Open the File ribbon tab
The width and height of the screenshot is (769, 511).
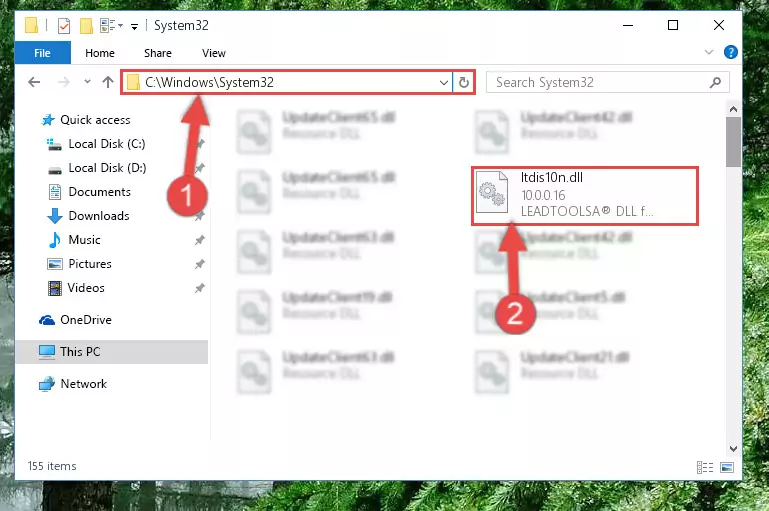(x=43, y=53)
